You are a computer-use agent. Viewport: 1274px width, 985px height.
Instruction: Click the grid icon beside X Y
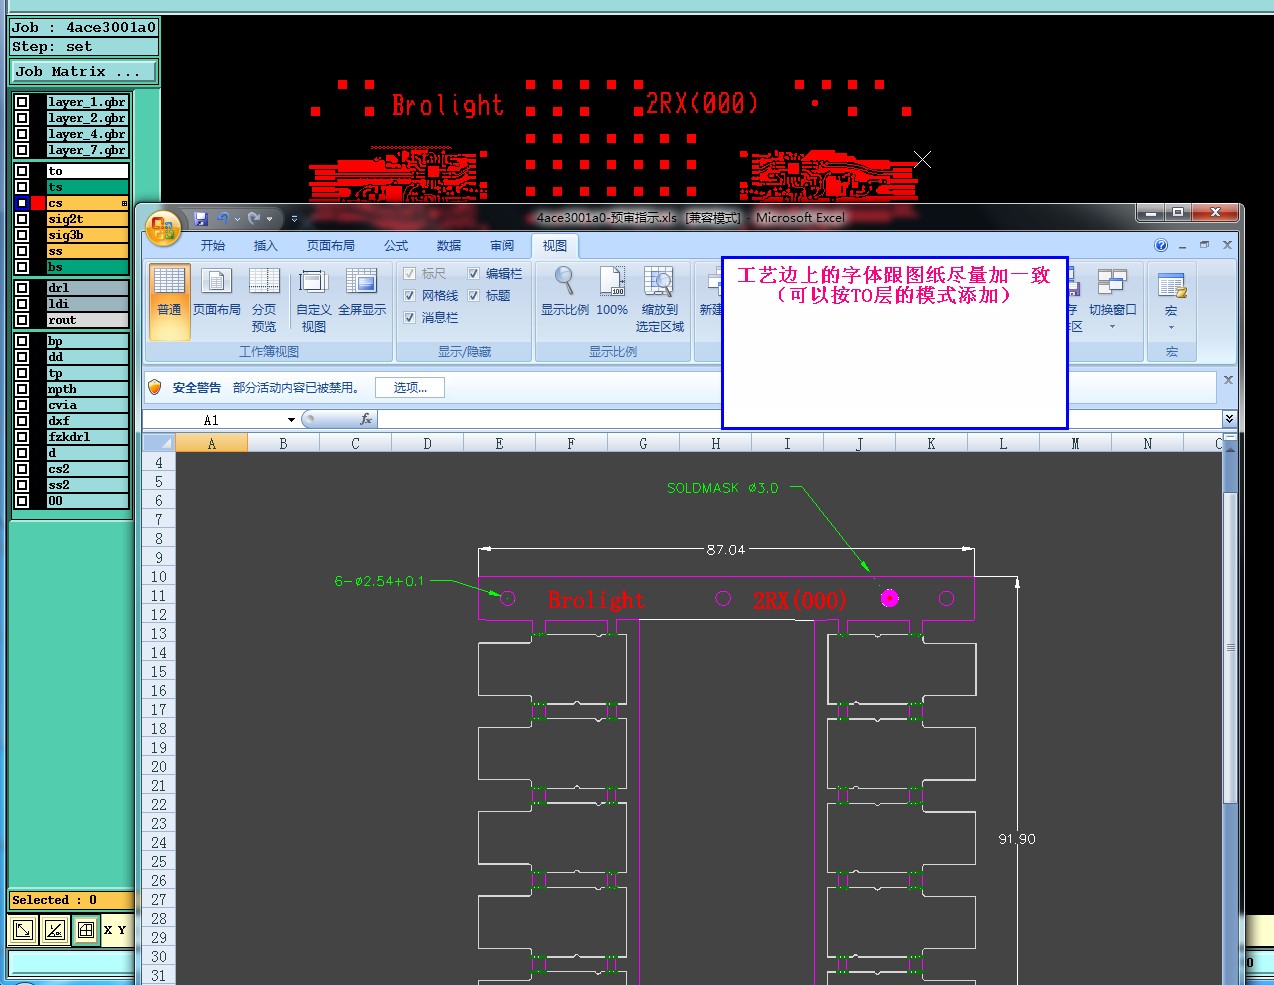pyautogui.click(x=86, y=930)
